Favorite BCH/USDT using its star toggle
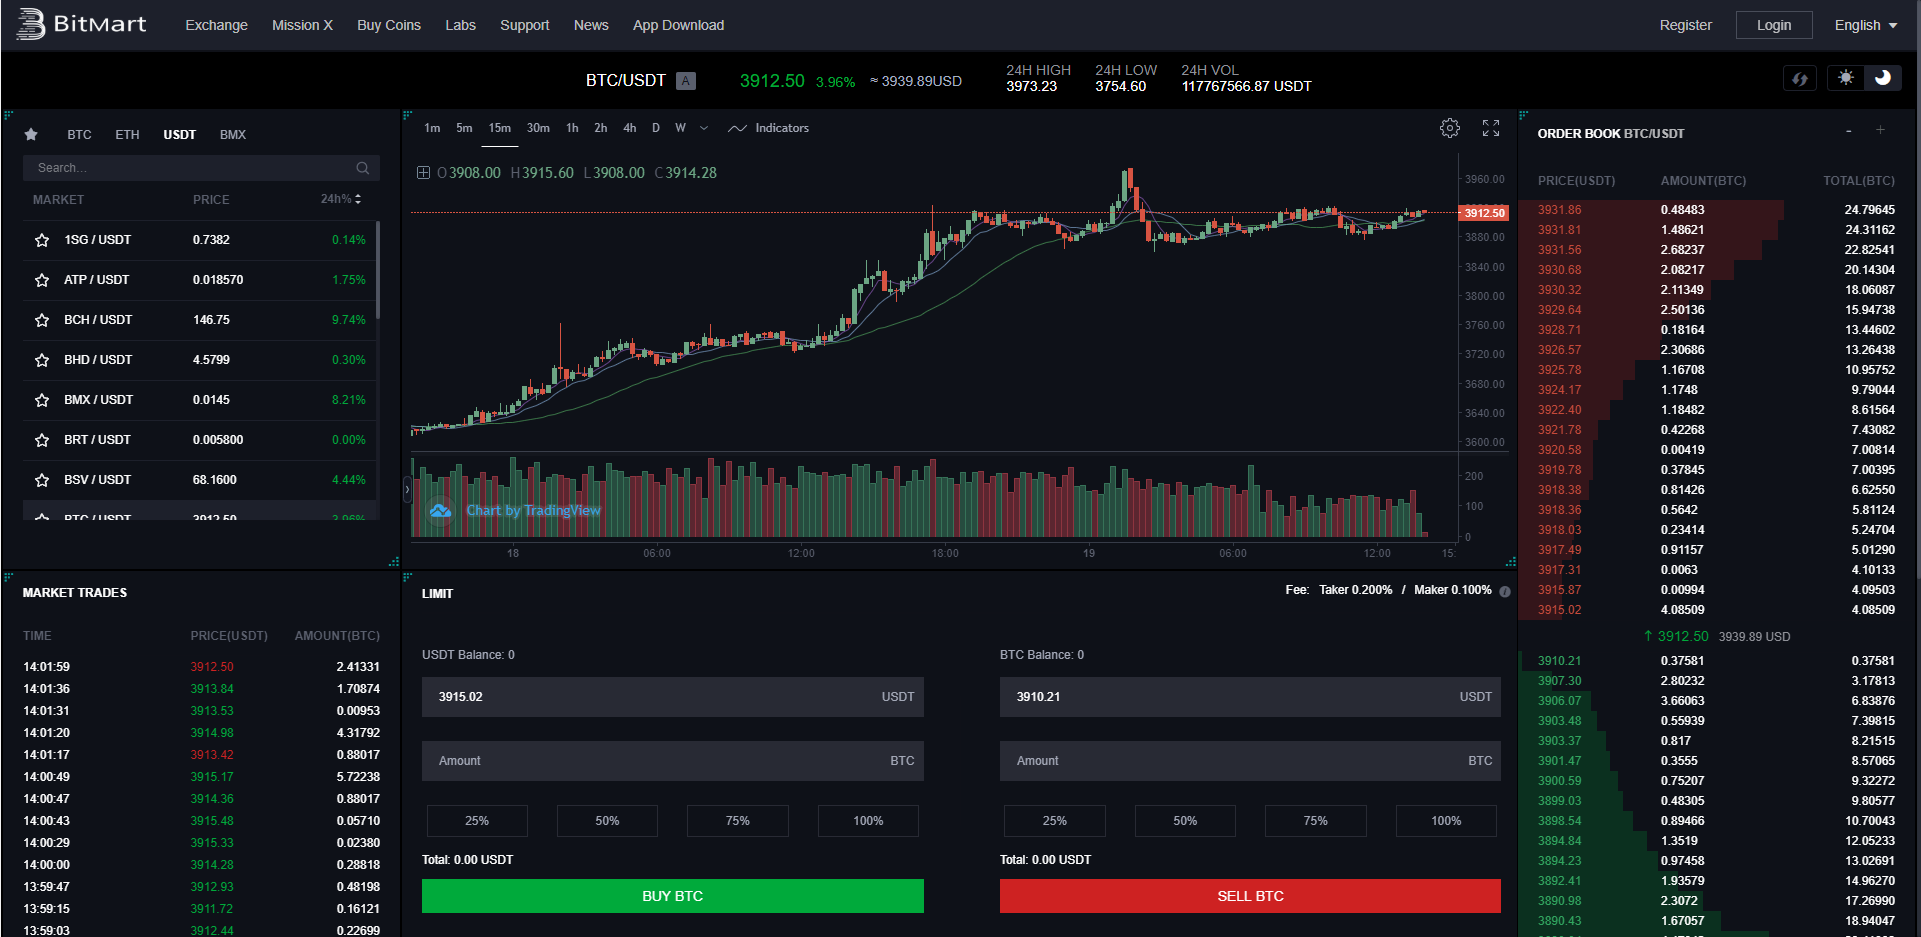 pos(41,320)
